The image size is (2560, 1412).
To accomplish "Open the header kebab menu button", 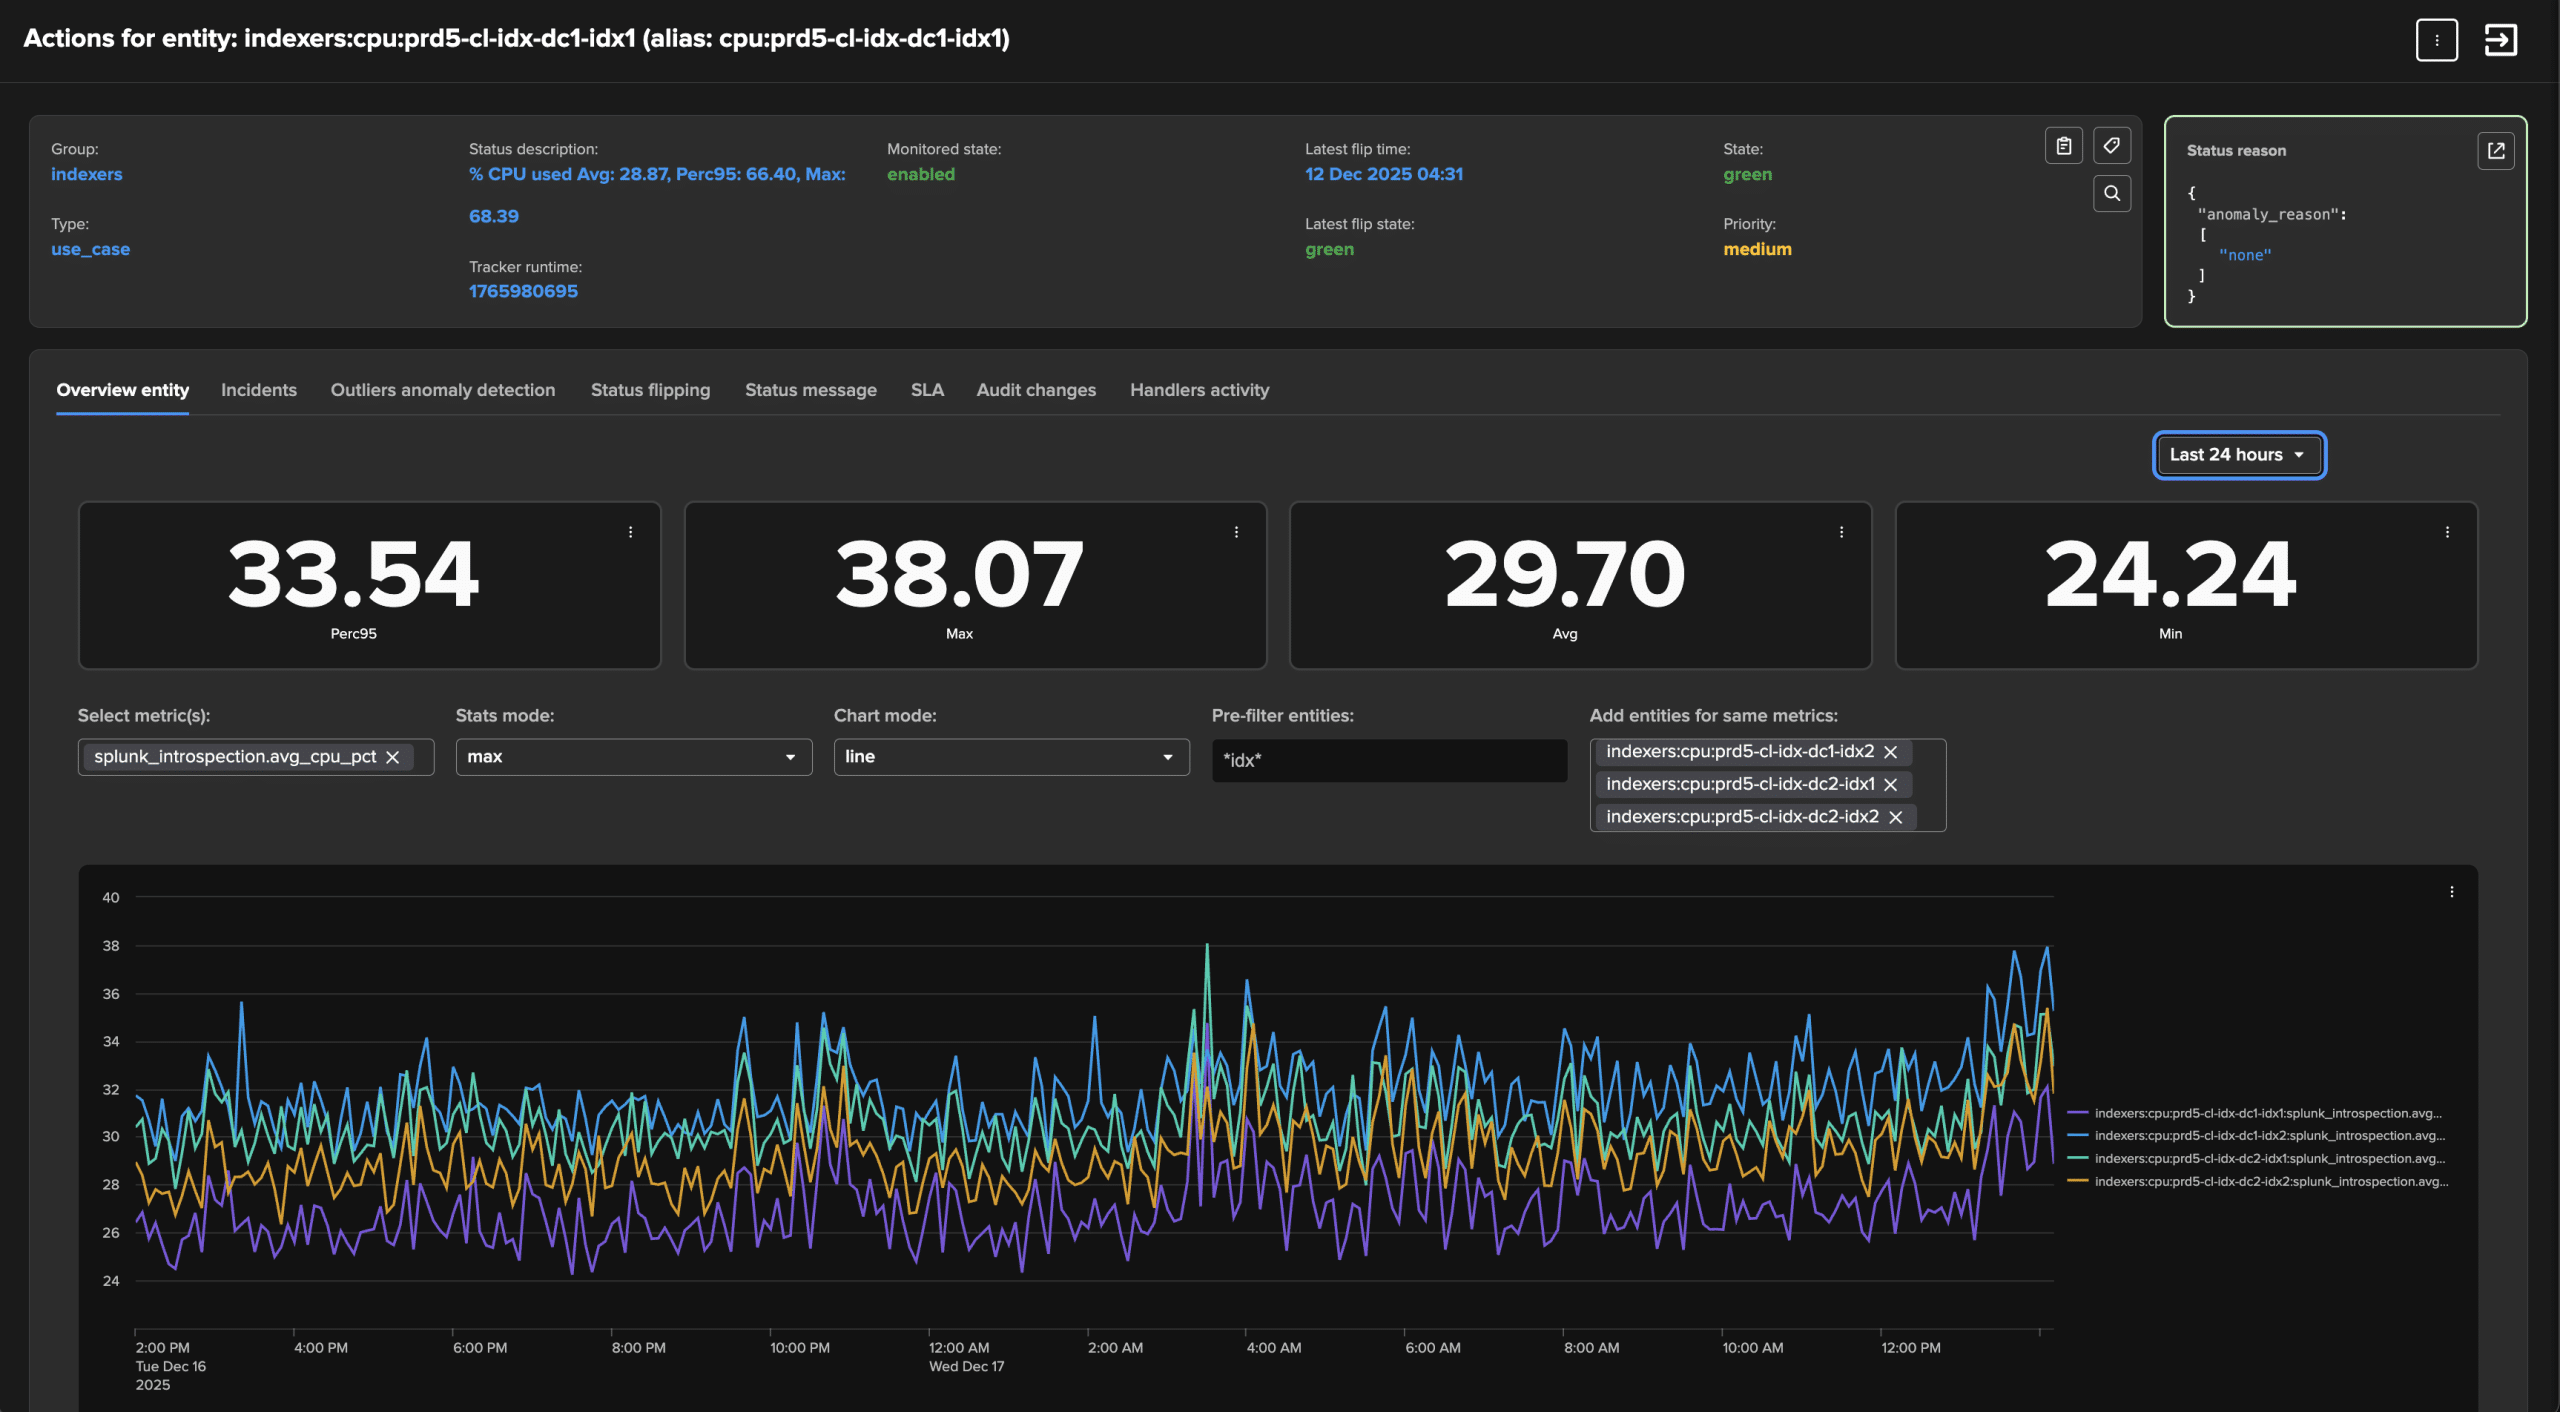I will 2436,40.
